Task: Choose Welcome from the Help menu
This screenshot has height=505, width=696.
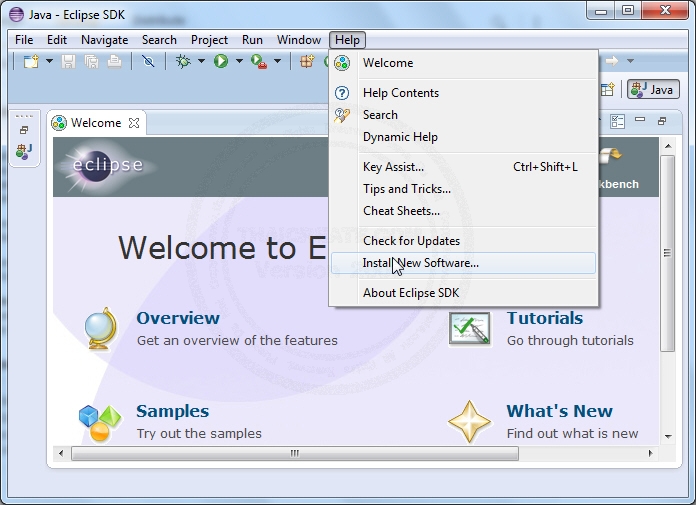Action: tap(463, 63)
